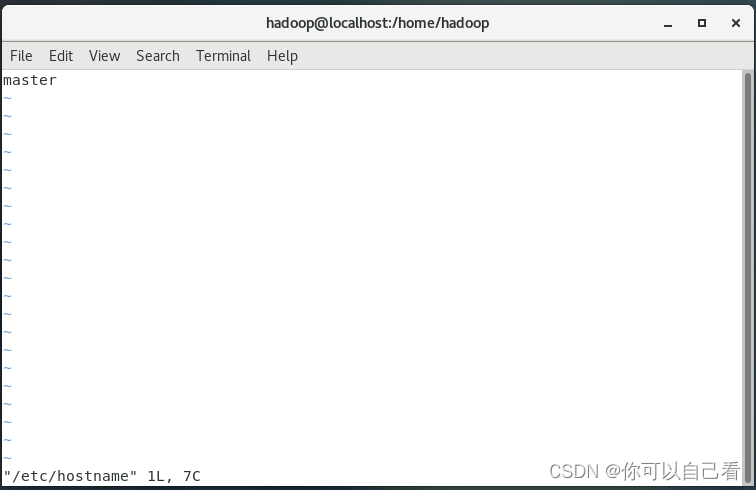Maximize the terminal window
The image size is (756, 490).
tap(702, 23)
